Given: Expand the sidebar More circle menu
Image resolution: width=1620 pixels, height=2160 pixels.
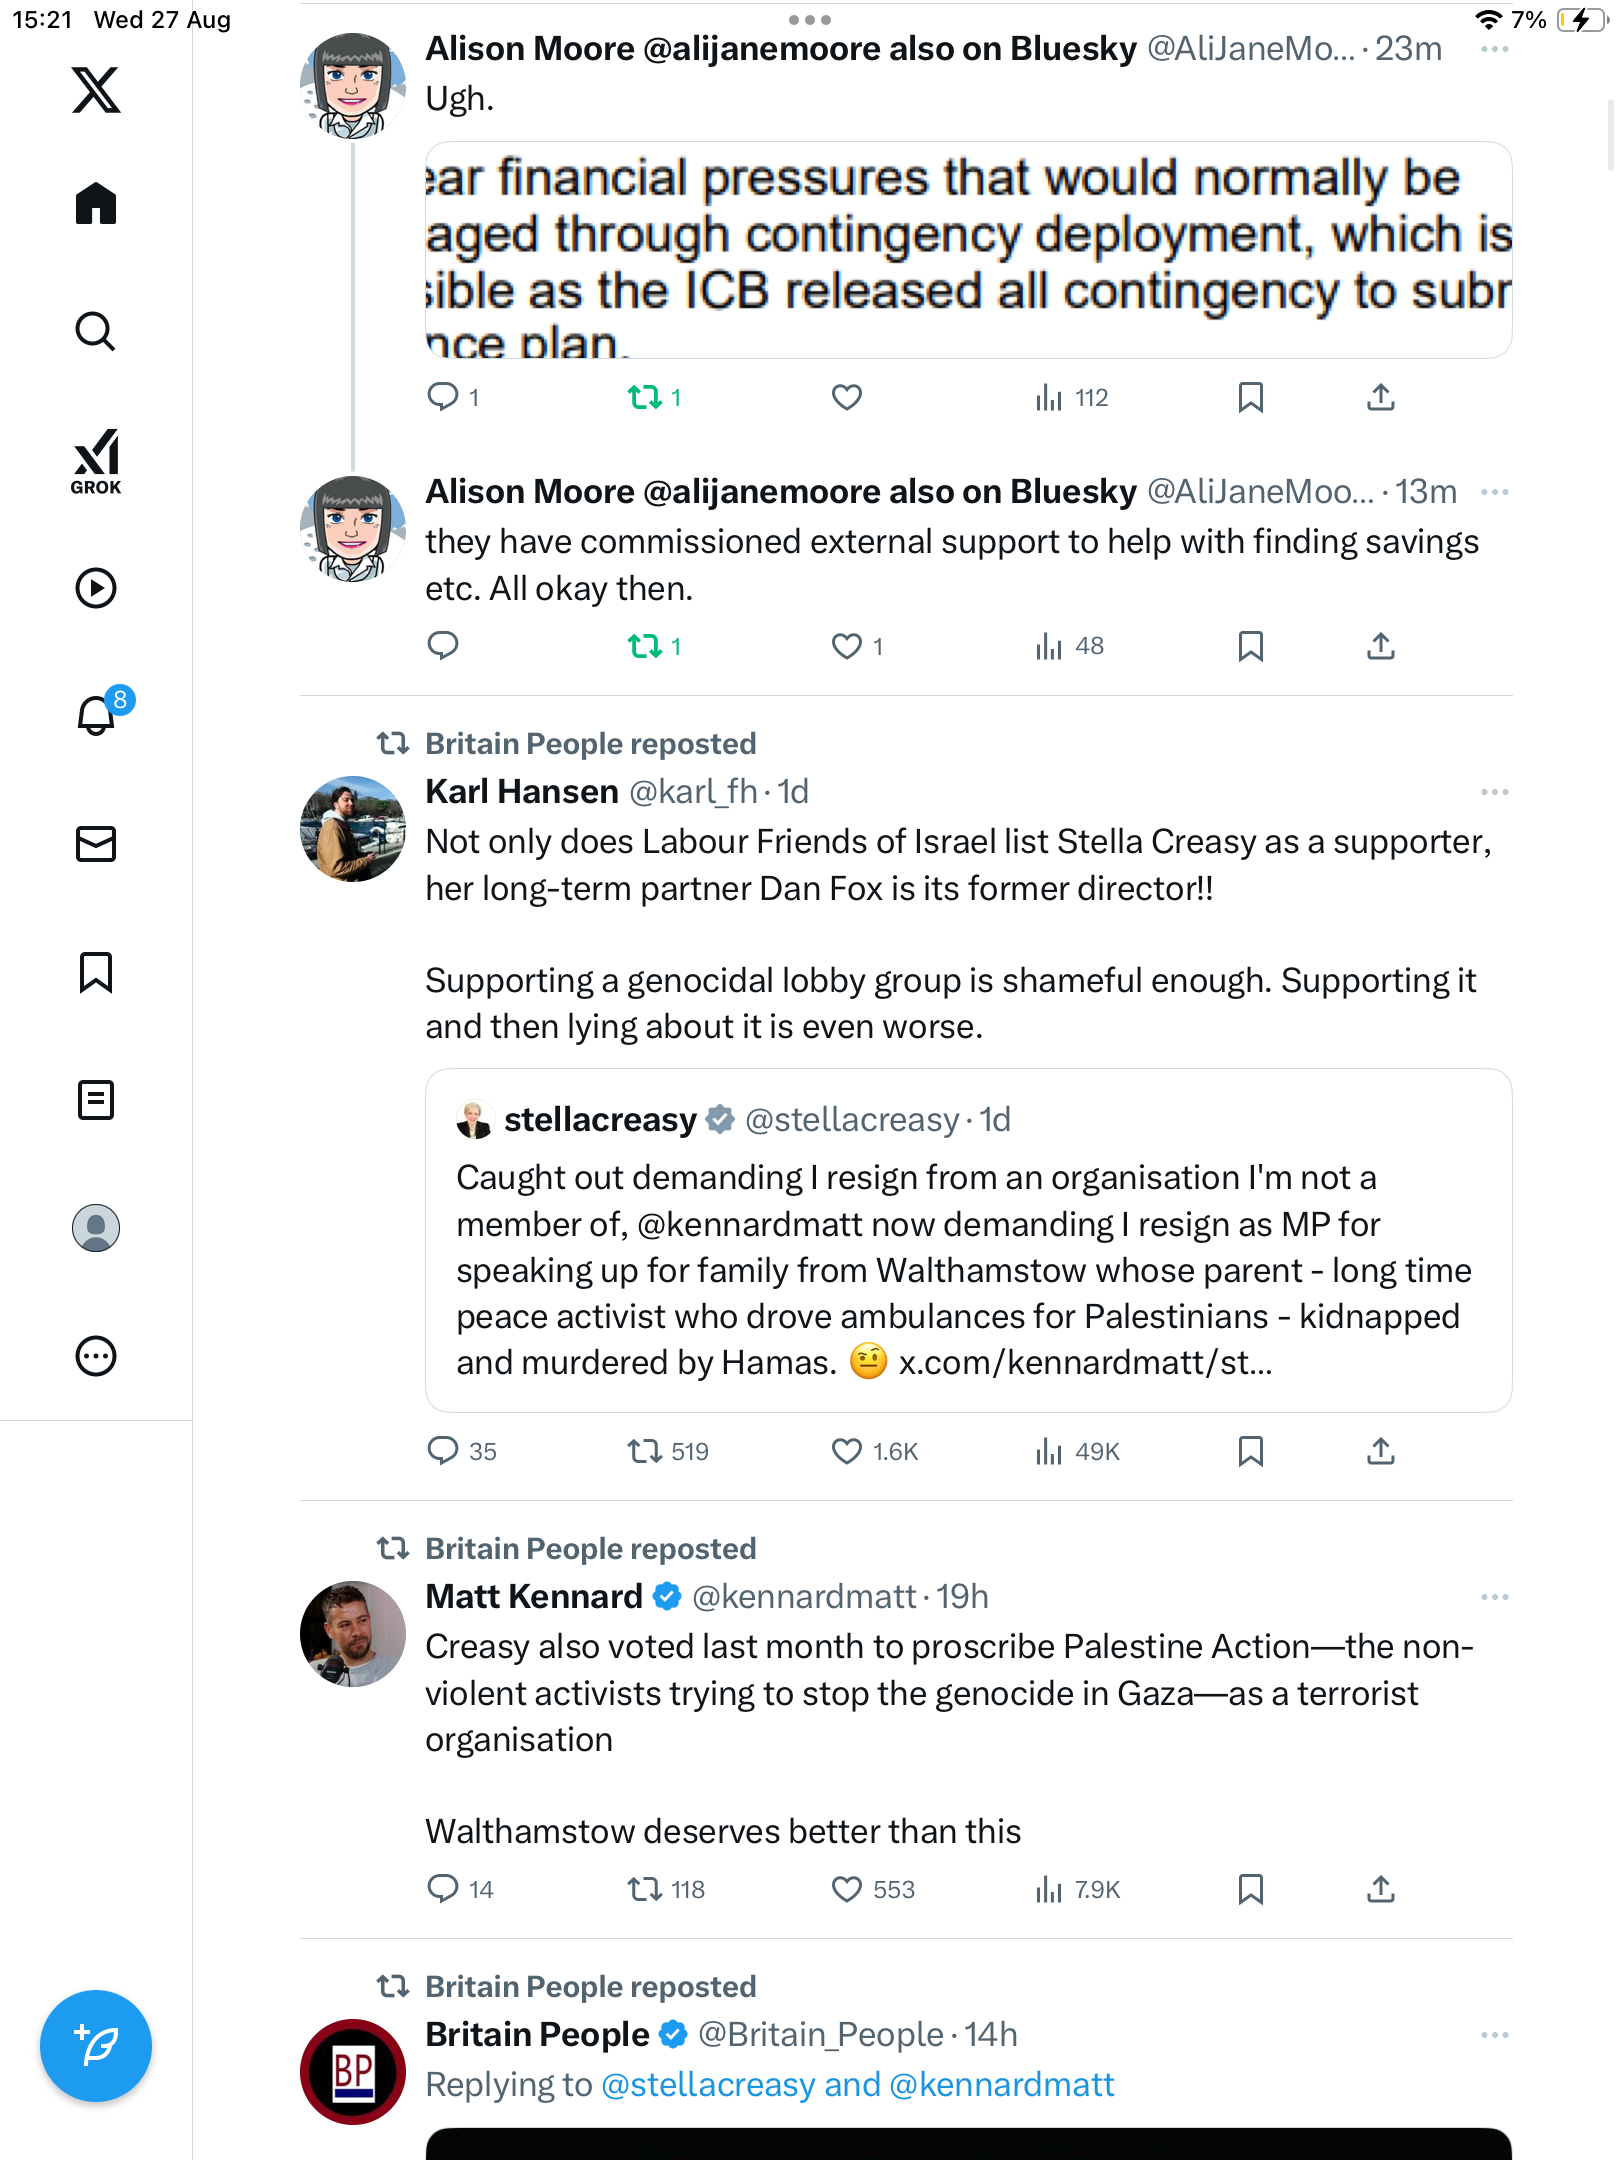Looking at the screenshot, I should 96,1356.
